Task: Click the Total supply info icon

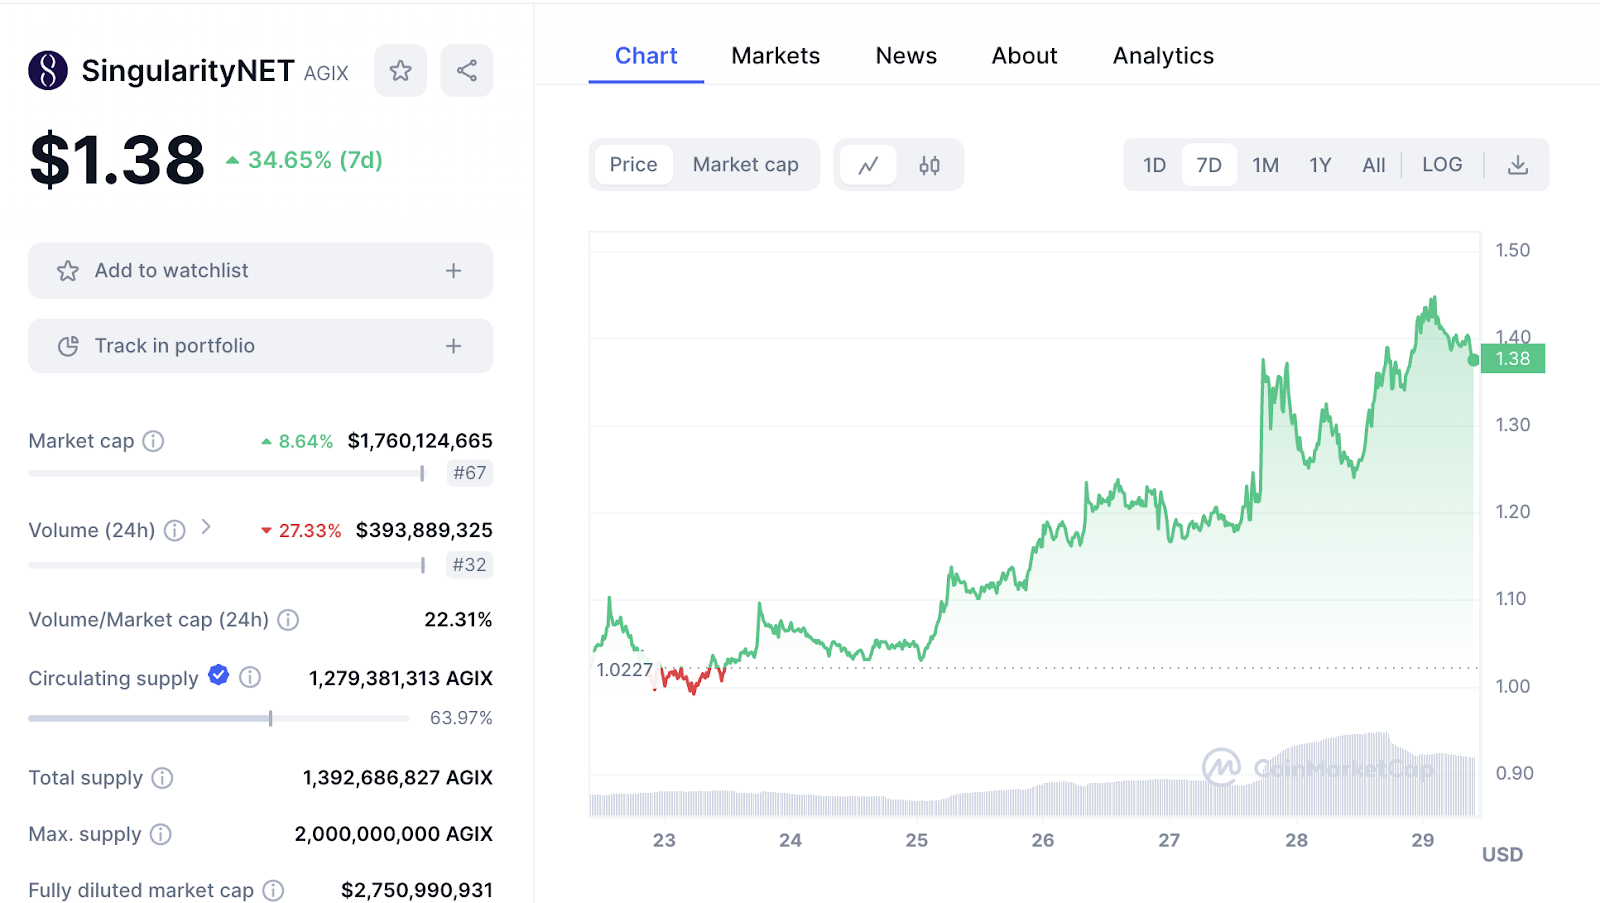Action: [x=162, y=778]
